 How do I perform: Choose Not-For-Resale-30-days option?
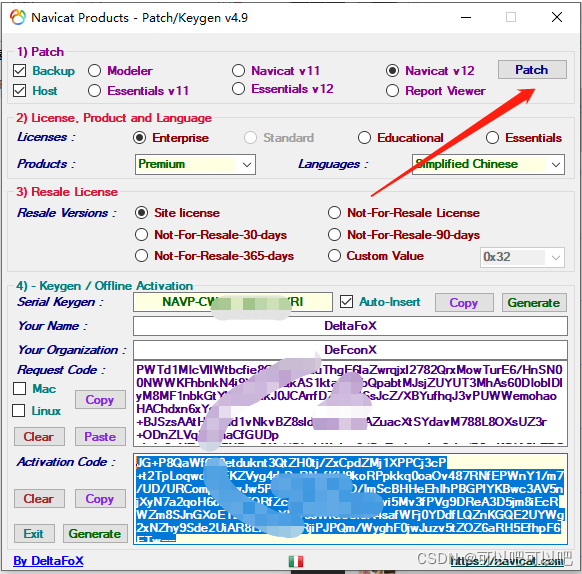pos(141,235)
